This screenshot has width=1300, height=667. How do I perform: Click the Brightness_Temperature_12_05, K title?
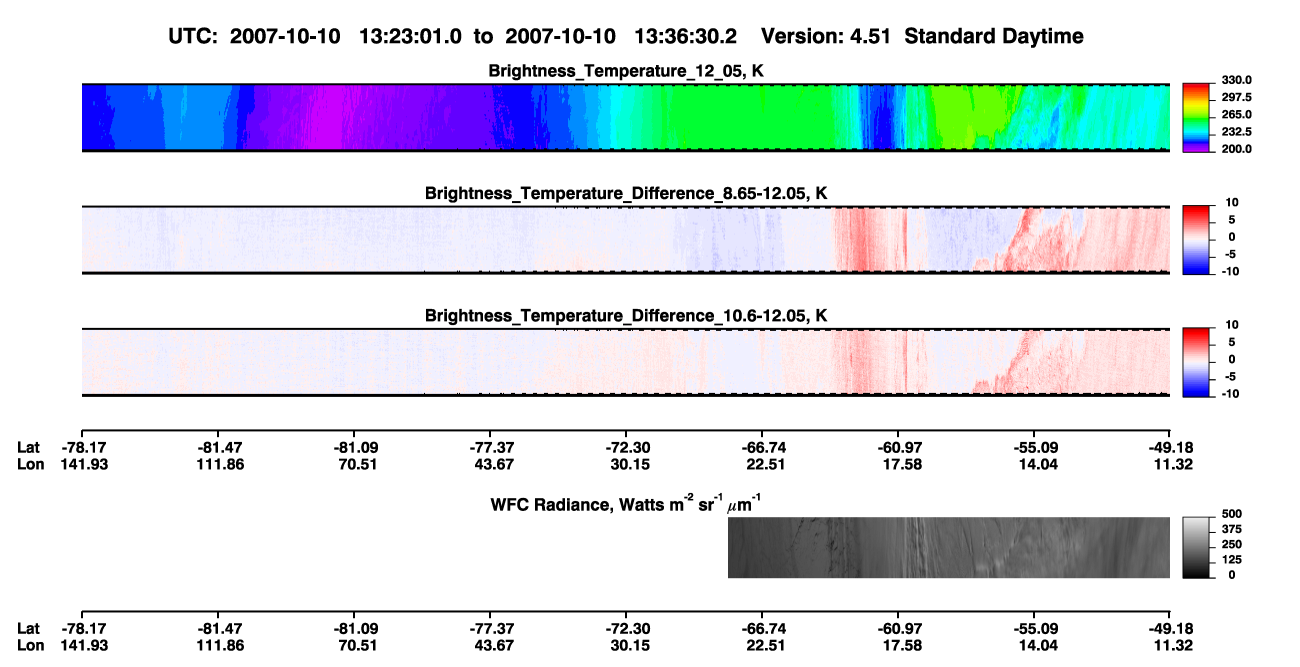coord(627,71)
